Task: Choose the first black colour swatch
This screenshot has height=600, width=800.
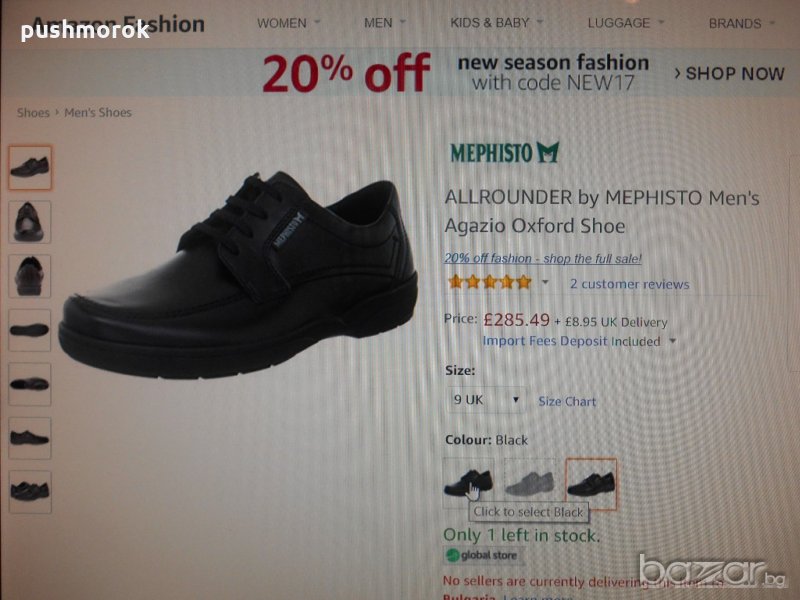Action: click(468, 483)
